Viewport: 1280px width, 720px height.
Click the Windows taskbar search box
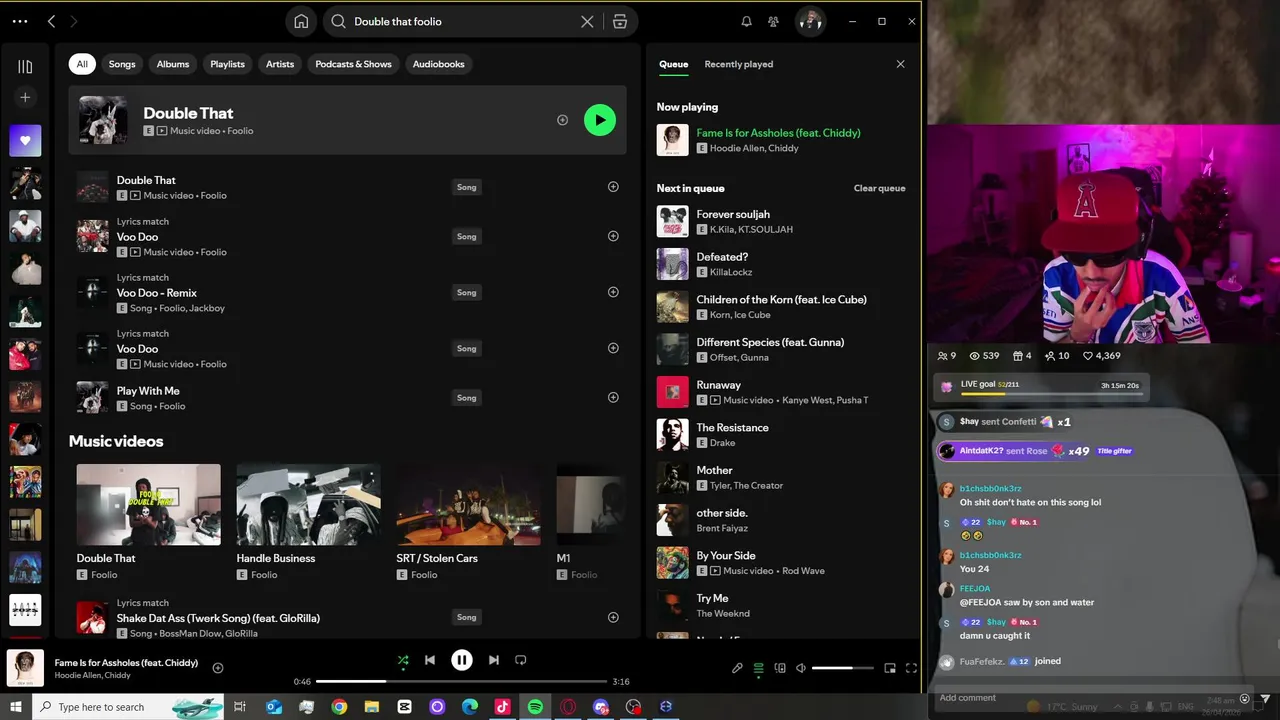click(128, 707)
